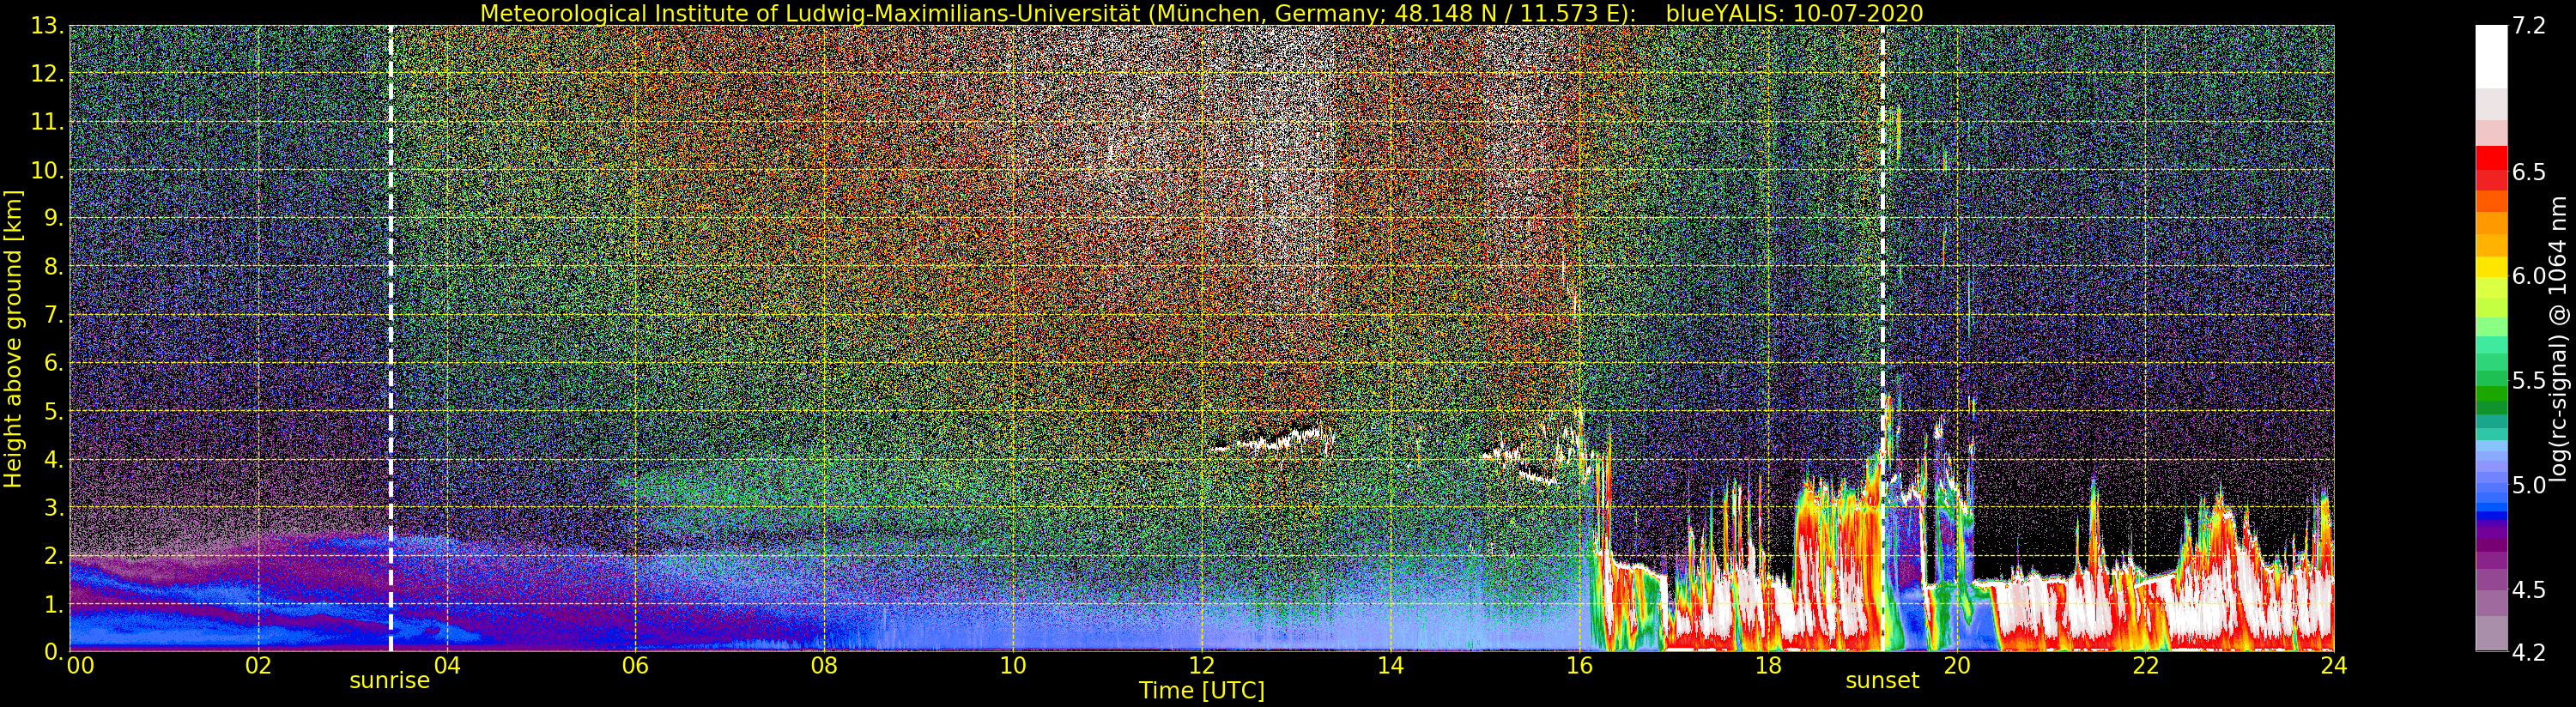The height and width of the screenshot is (707, 2576).
Task: Click the colorbar tick value 5.0
Action: click(2530, 485)
